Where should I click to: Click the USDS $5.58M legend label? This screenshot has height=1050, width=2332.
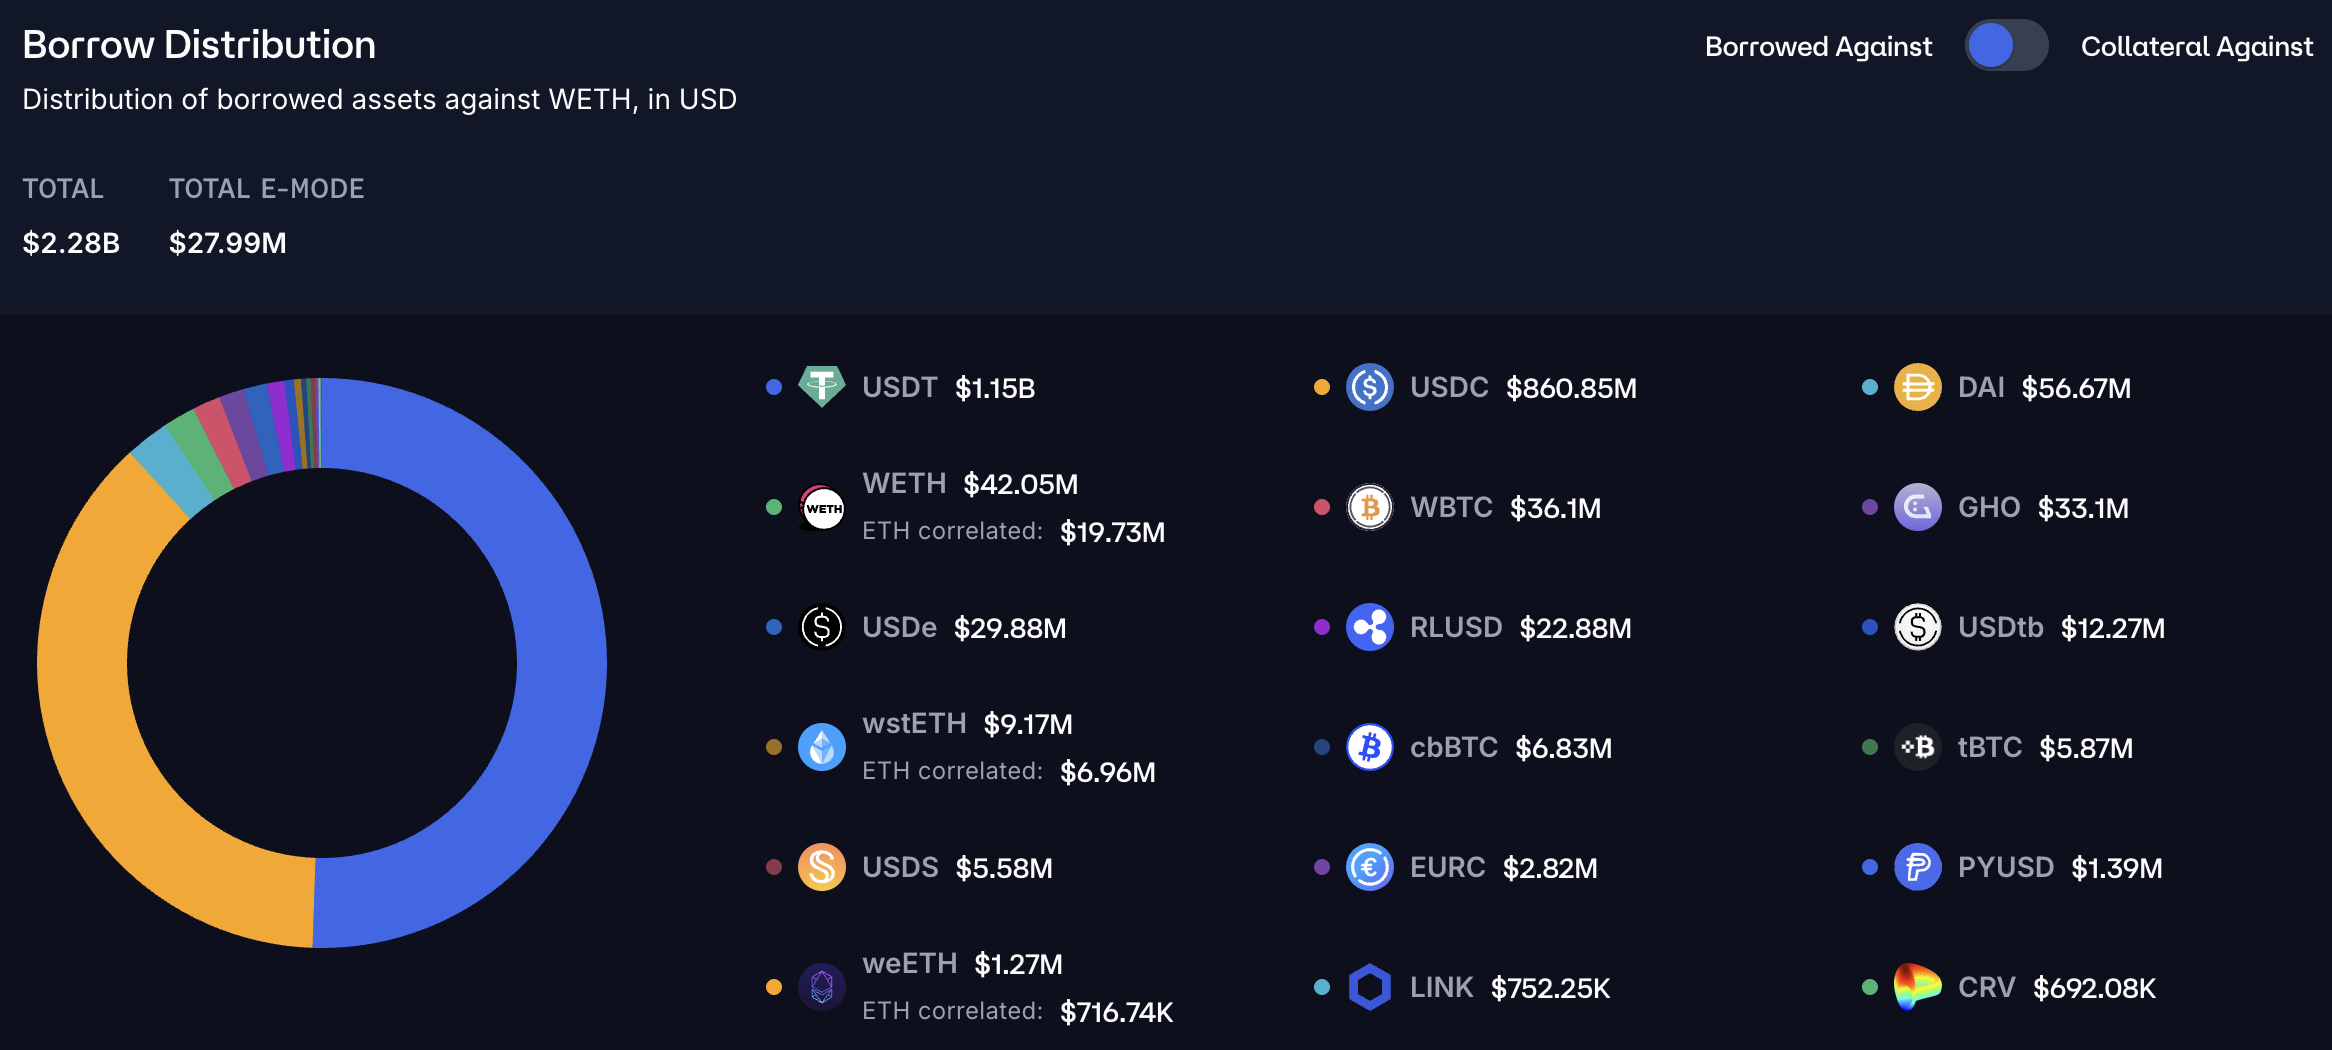click(x=957, y=868)
